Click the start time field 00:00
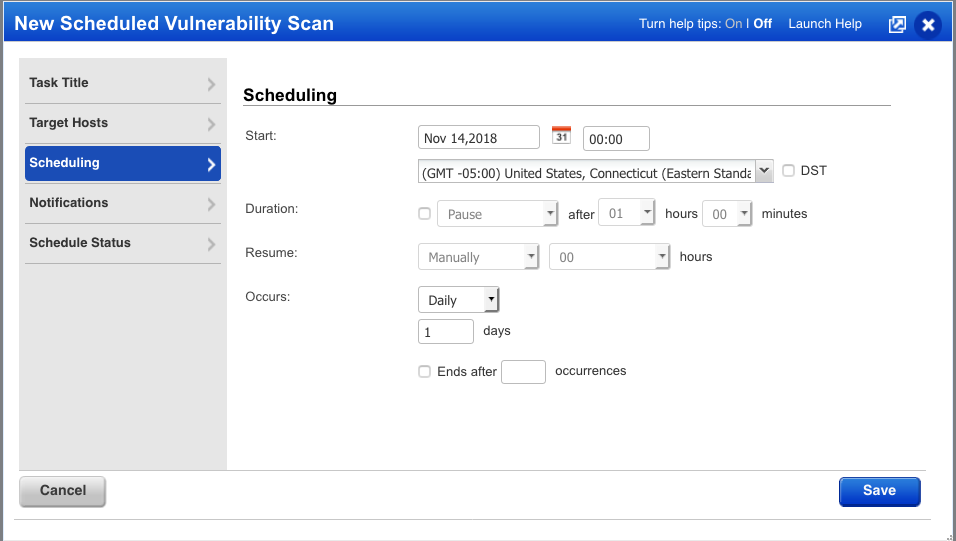This screenshot has height=541, width=956. 616,138
